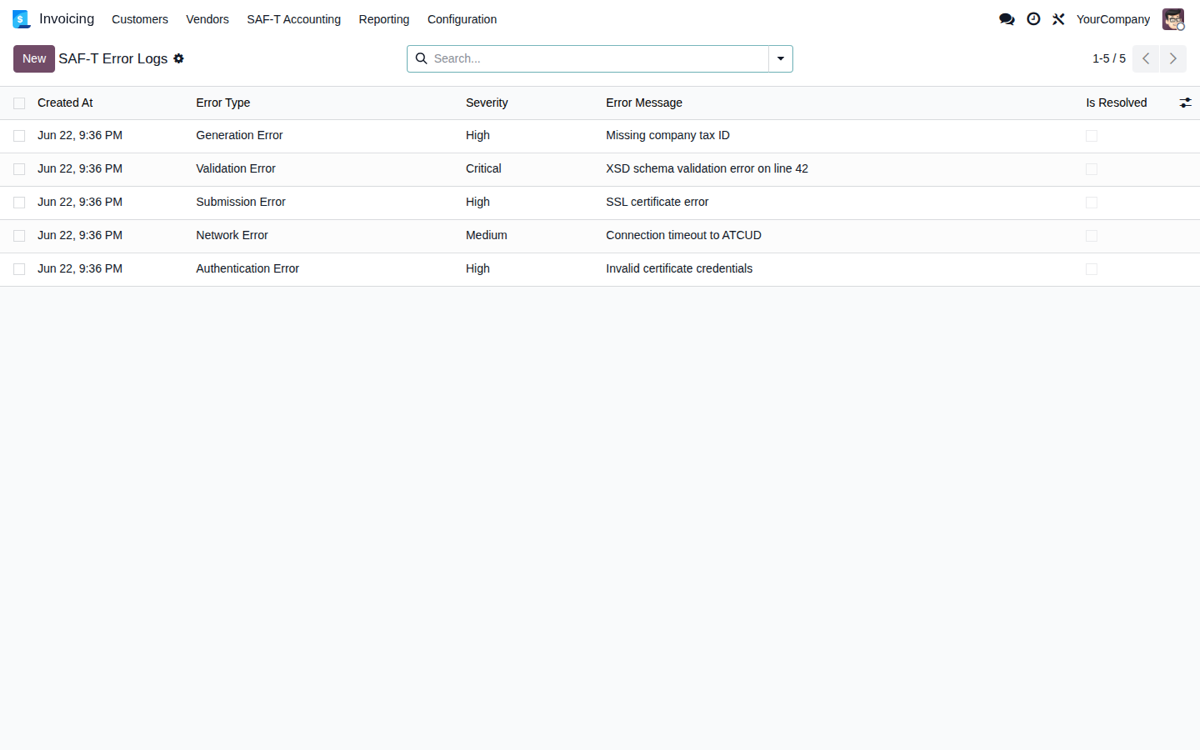This screenshot has width=1200, height=750.
Task: Open the Submission Error record
Action: click(241, 202)
